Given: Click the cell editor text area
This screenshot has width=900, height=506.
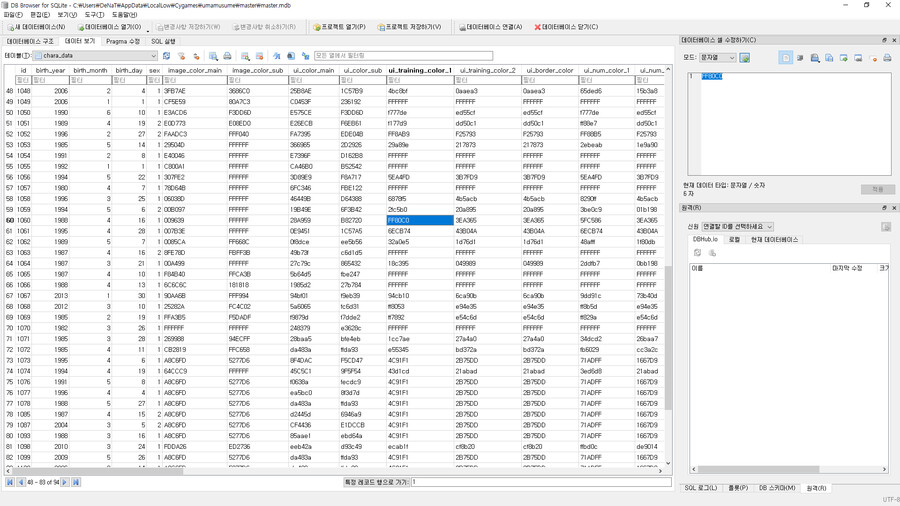Looking at the screenshot, I should tap(790, 123).
